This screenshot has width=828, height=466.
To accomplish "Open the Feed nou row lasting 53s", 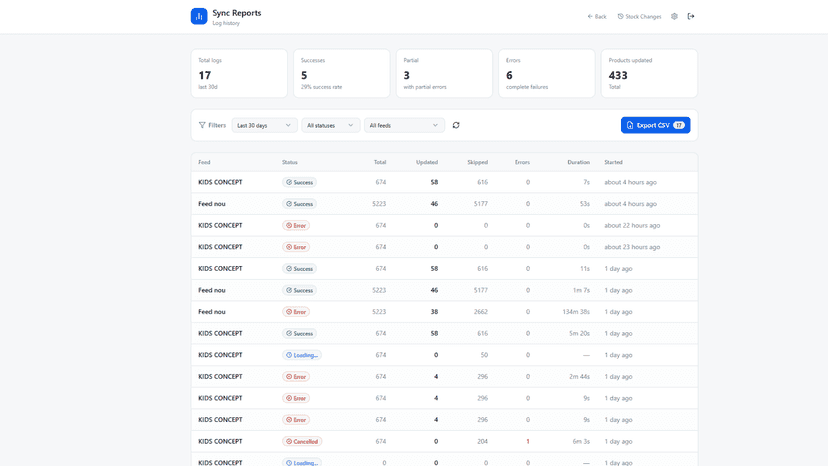I will pos(444,204).
